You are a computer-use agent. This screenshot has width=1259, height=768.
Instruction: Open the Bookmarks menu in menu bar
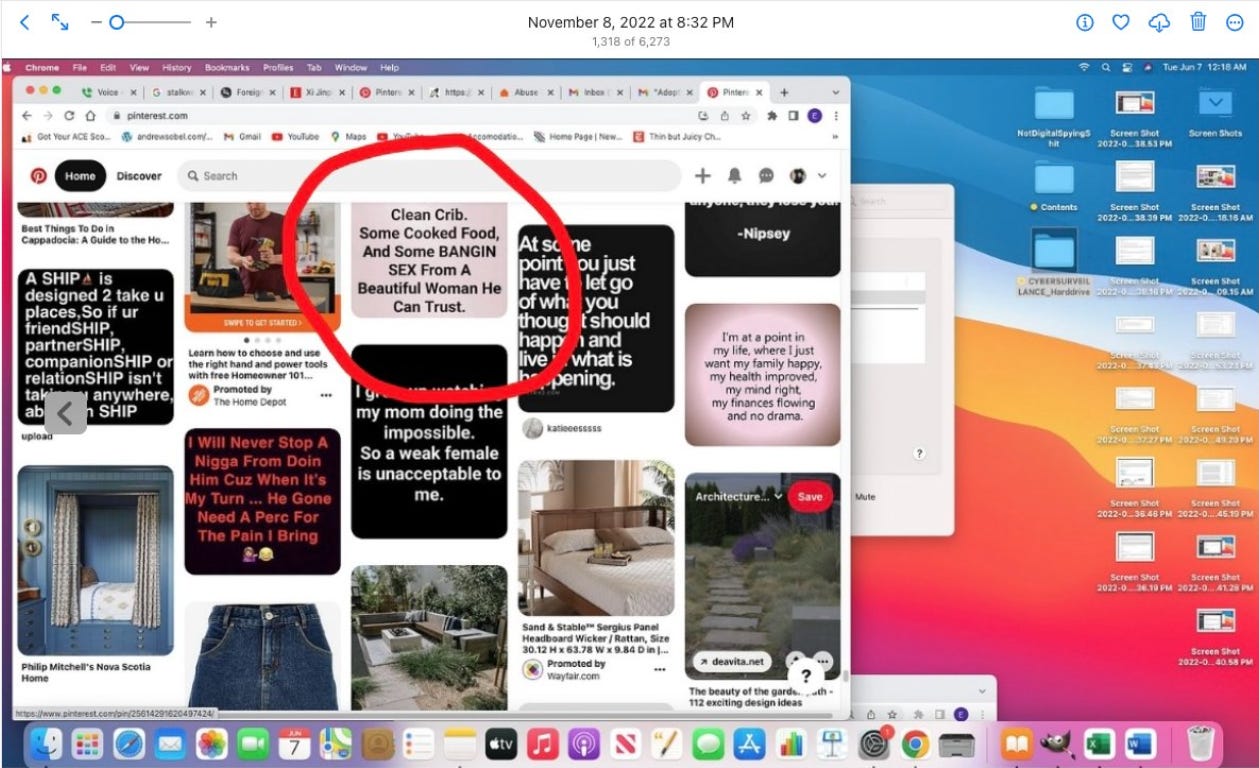tap(226, 68)
